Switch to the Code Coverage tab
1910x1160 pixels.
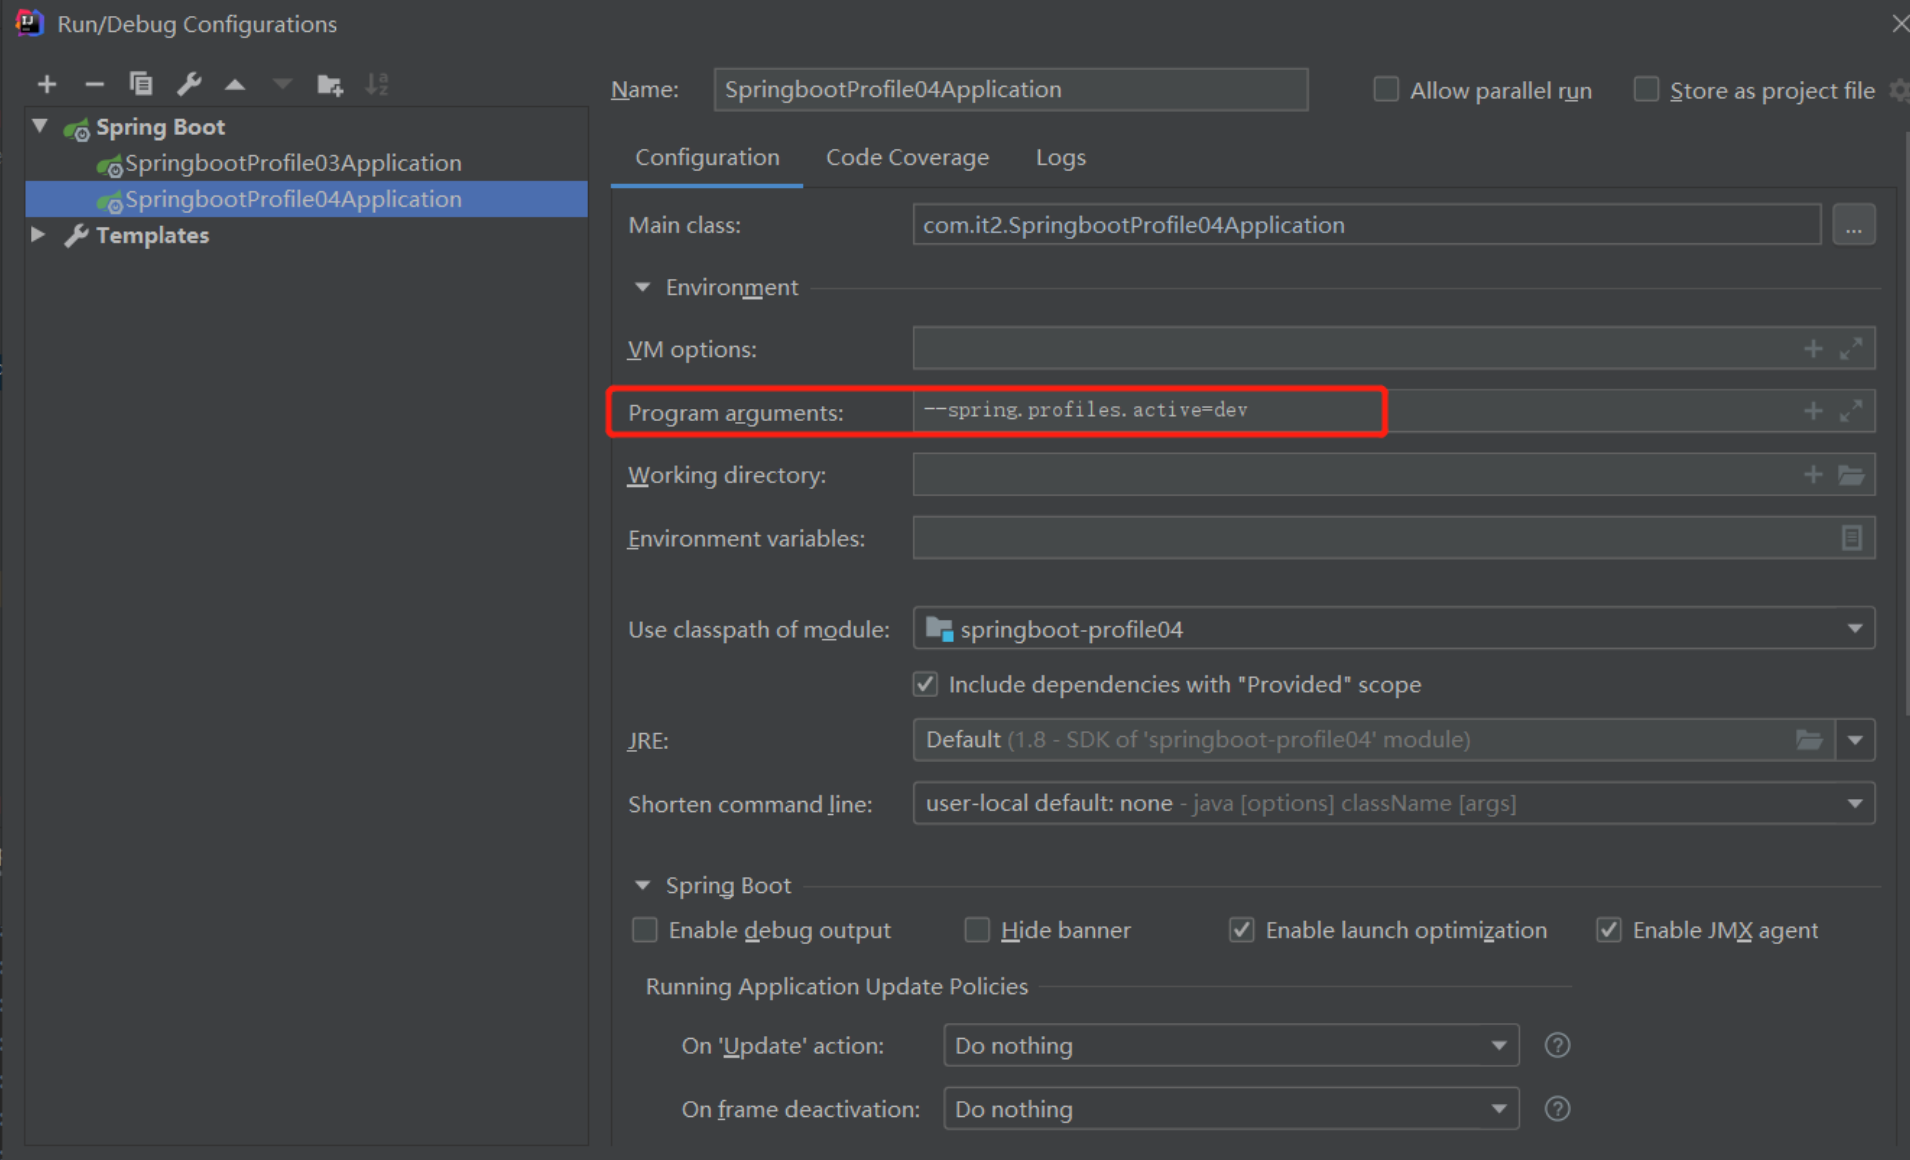pos(907,158)
